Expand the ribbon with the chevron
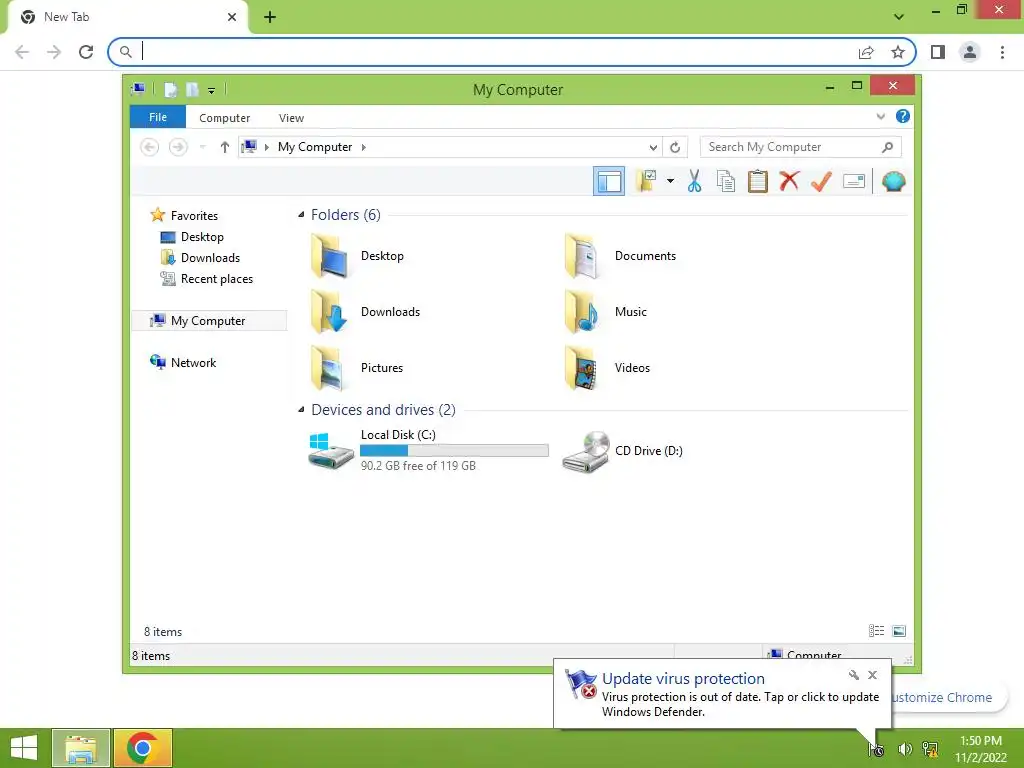Image resolution: width=1024 pixels, height=768 pixels. tap(880, 117)
